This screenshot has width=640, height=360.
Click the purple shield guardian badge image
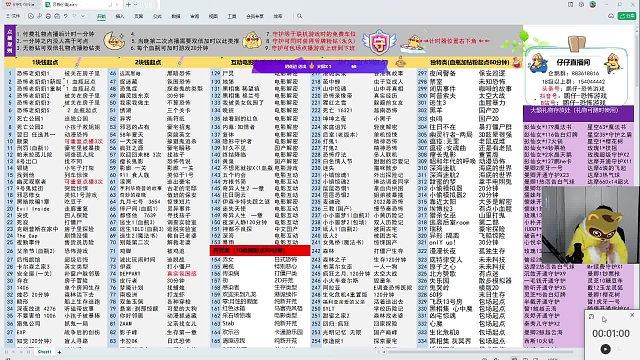(379, 42)
